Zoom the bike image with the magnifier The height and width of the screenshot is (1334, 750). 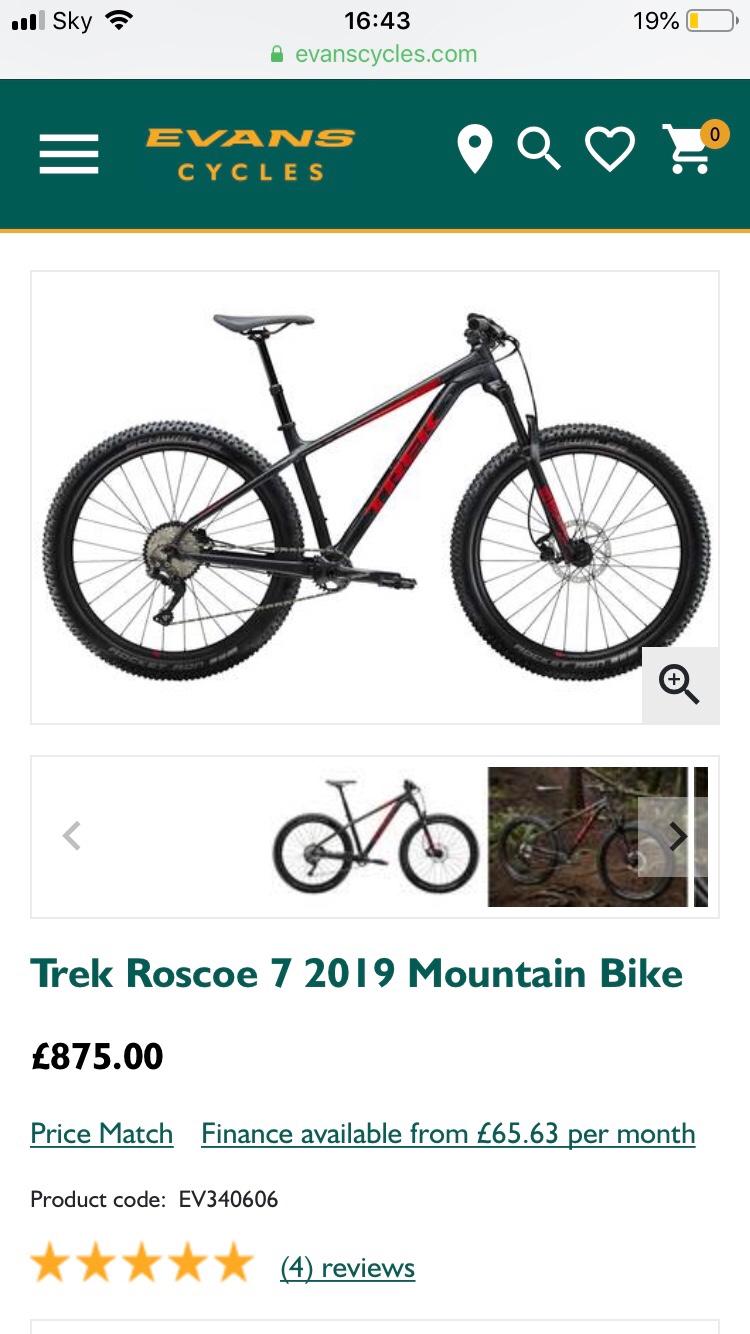click(680, 685)
